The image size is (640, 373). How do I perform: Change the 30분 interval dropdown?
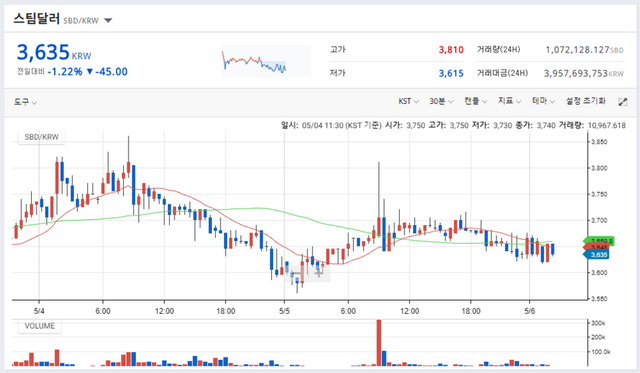click(441, 101)
